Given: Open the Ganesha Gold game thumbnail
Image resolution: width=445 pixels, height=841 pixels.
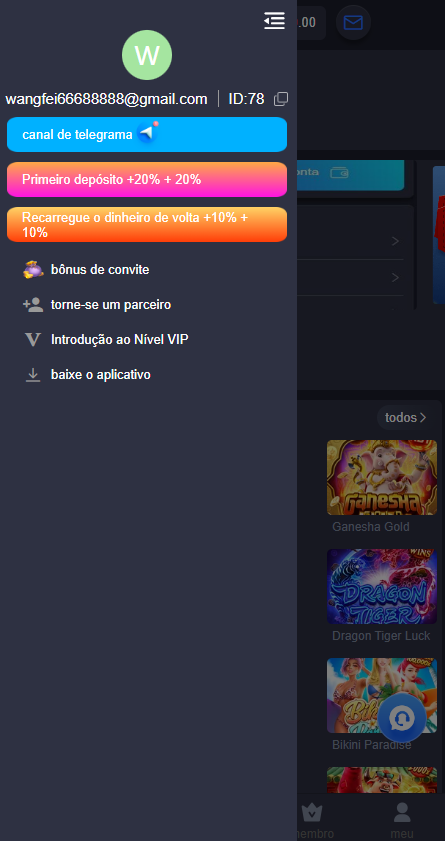Looking at the screenshot, I should click(382, 477).
